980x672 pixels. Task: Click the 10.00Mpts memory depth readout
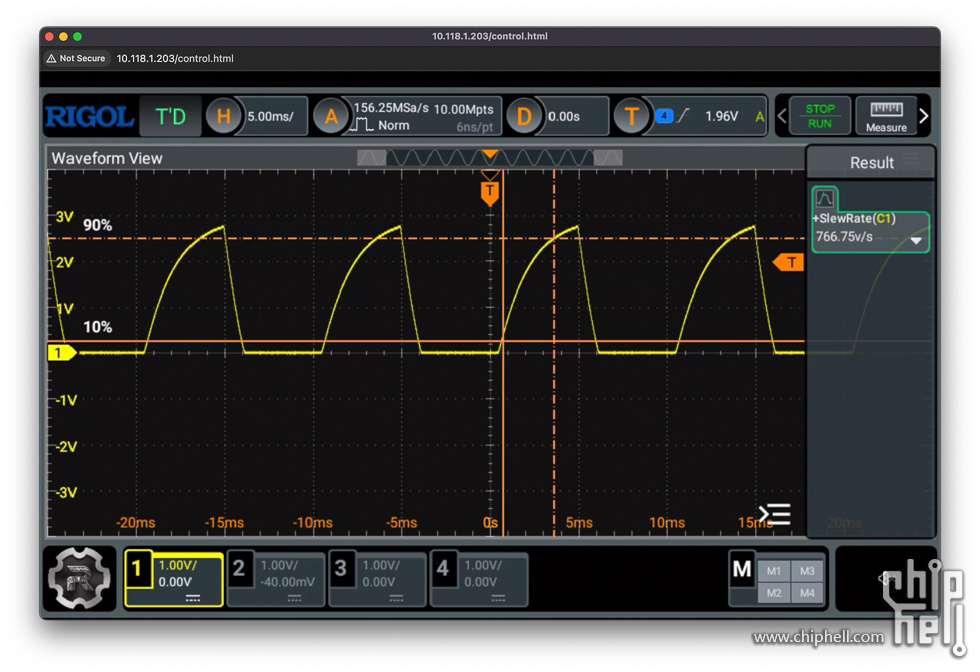(x=464, y=109)
